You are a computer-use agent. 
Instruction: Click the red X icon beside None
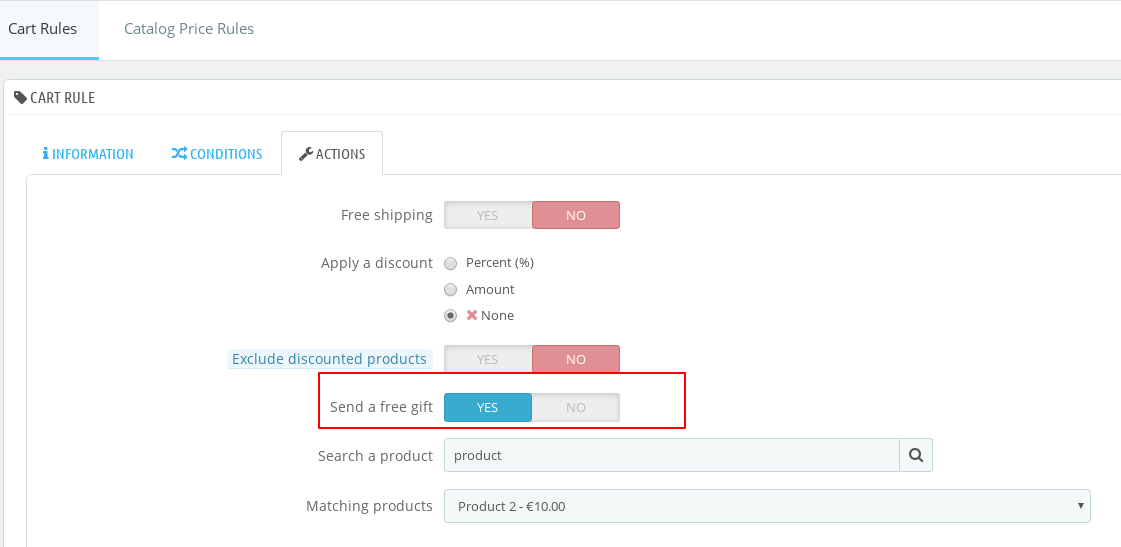(x=472, y=315)
